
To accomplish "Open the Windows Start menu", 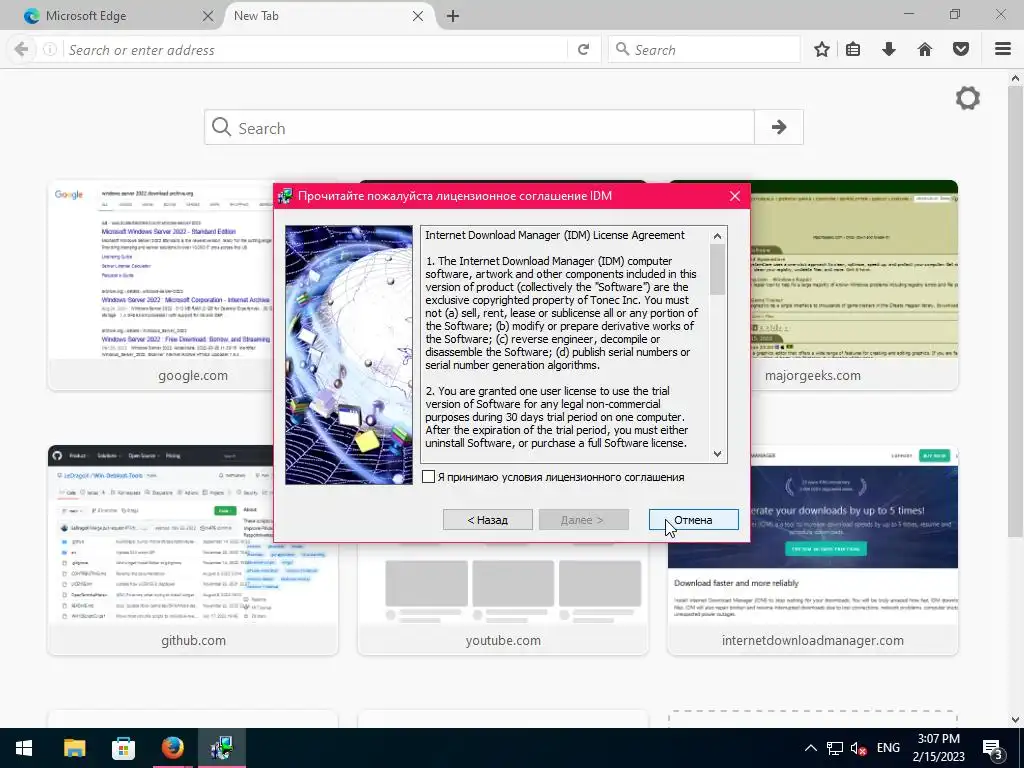I will [24, 748].
